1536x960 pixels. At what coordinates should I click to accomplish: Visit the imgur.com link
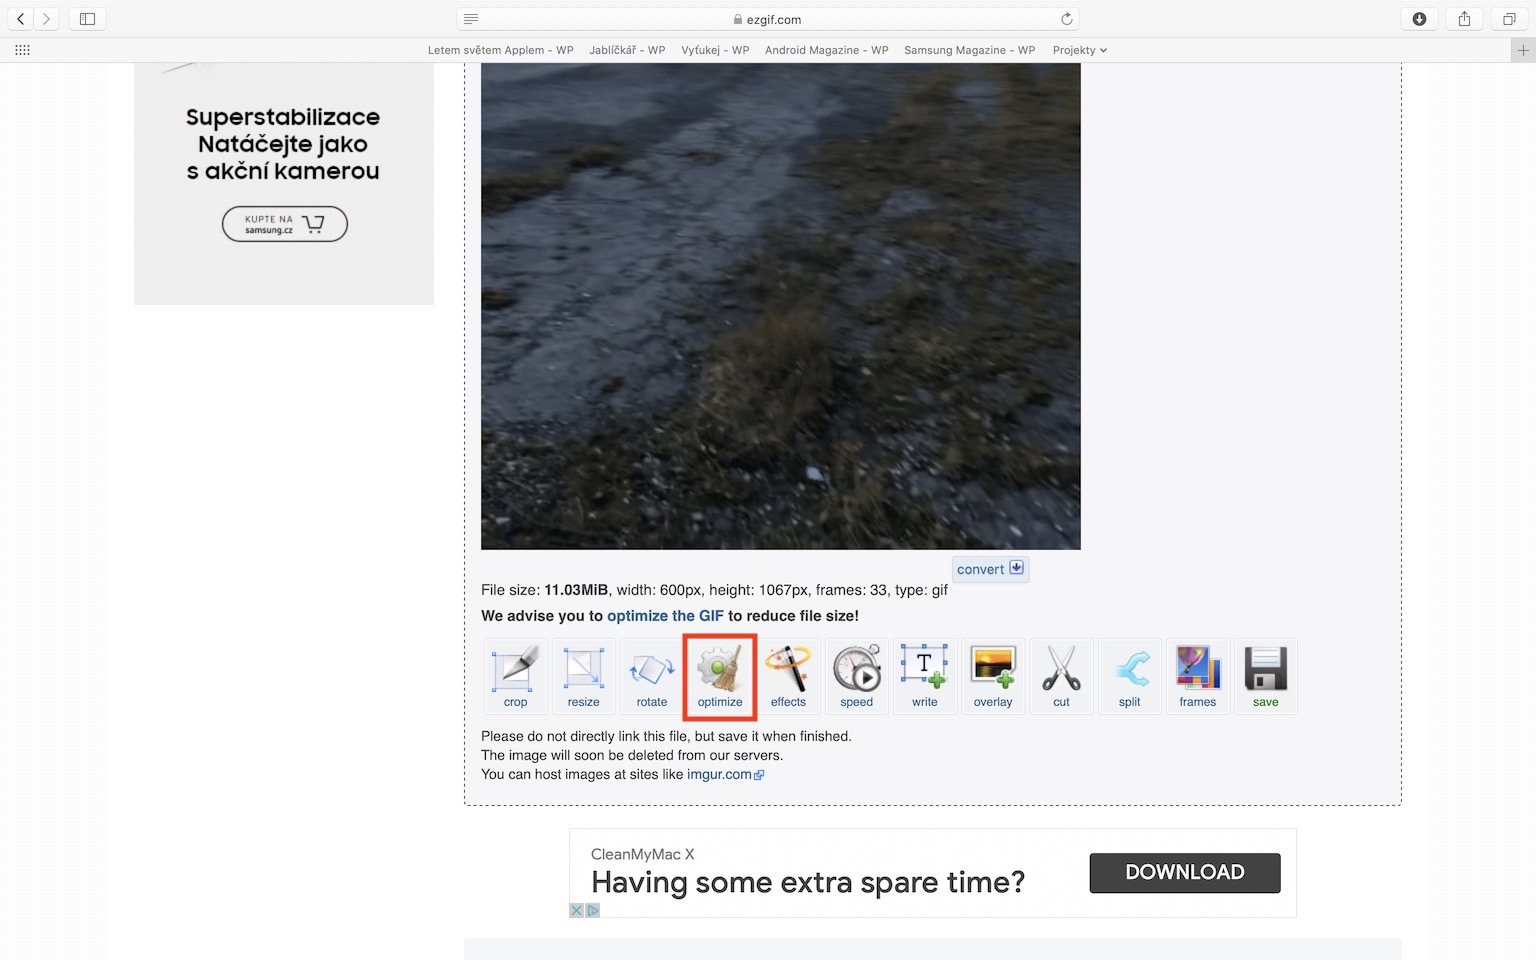pyautogui.click(x=725, y=774)
